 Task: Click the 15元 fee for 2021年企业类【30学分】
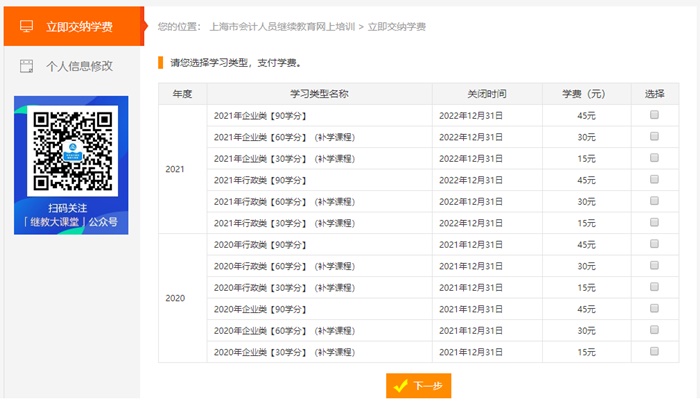[586, 159]
